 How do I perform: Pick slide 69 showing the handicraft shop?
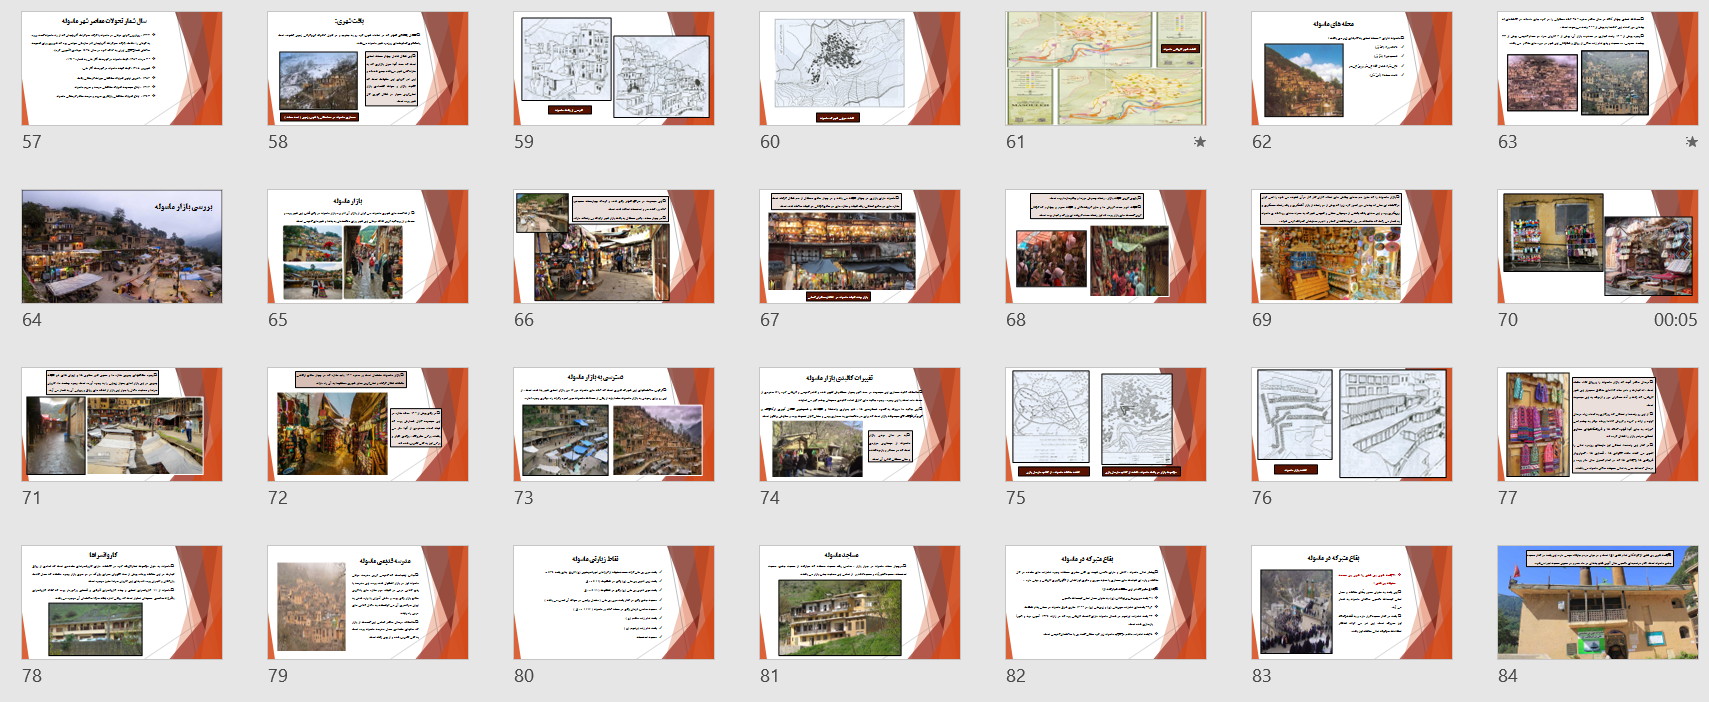coord(1352,246)
